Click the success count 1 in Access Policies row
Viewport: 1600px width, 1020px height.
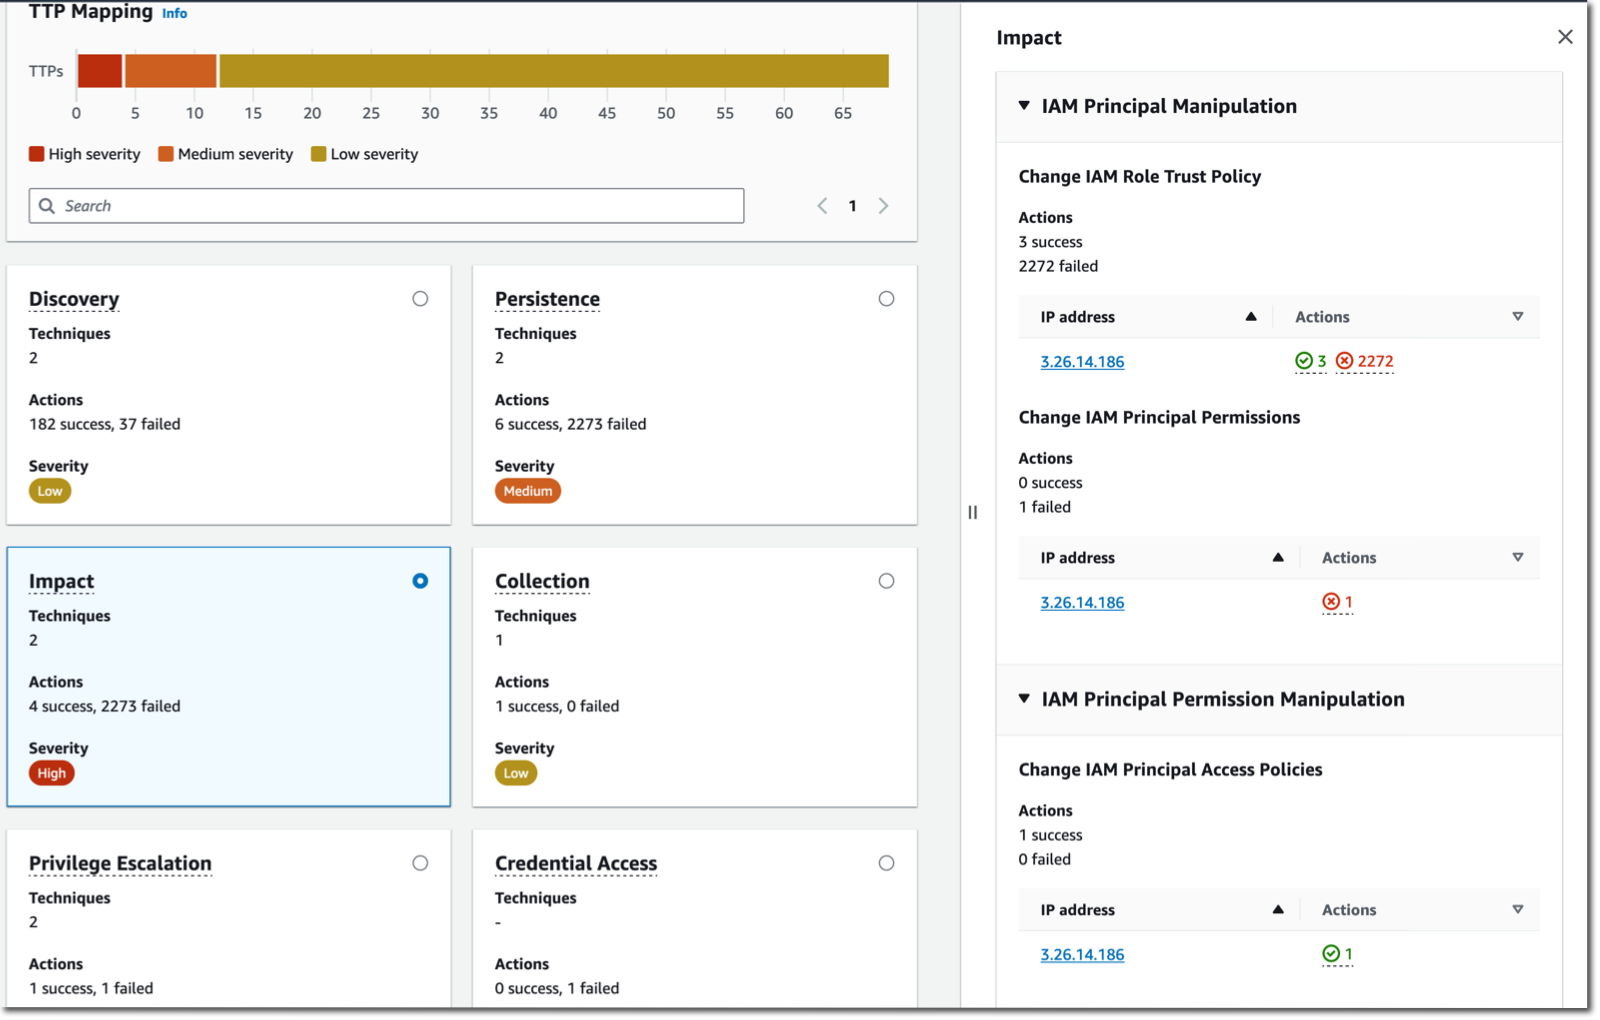pos(1348,954)
